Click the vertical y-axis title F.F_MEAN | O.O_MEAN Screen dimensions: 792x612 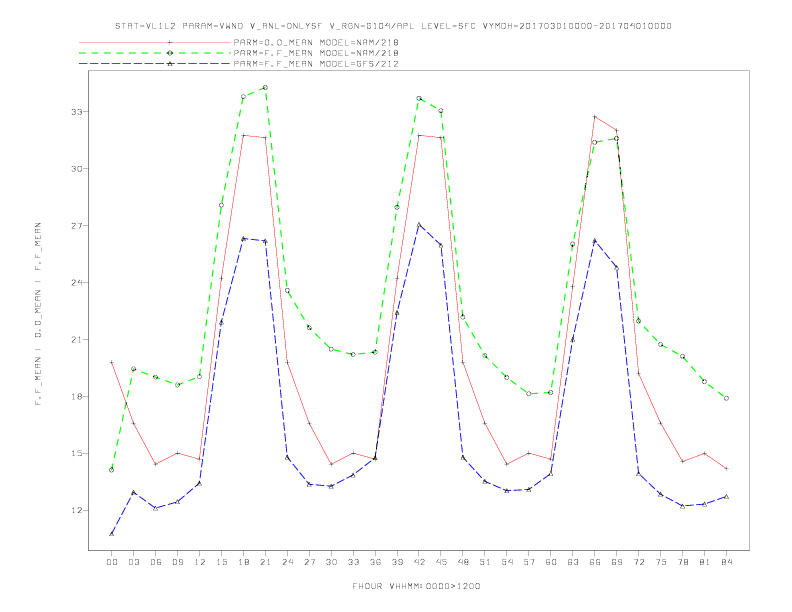point(38,314)
